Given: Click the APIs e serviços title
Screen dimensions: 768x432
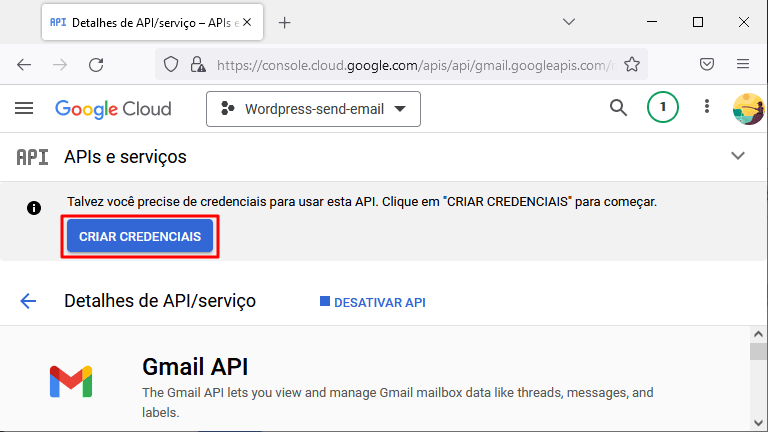Looking at the screenshot, I should (x=125, y=157).
